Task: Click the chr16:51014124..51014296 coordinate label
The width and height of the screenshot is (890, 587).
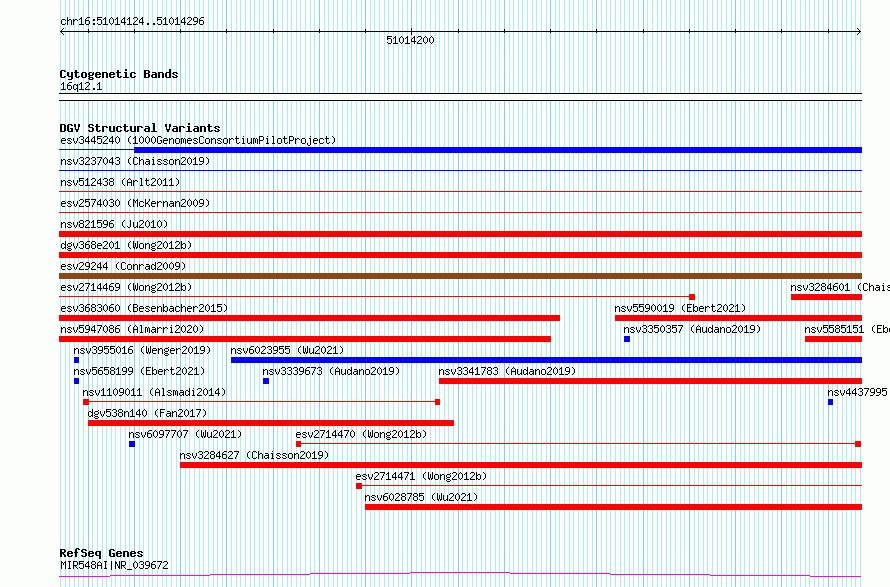Action: [132, 22]
